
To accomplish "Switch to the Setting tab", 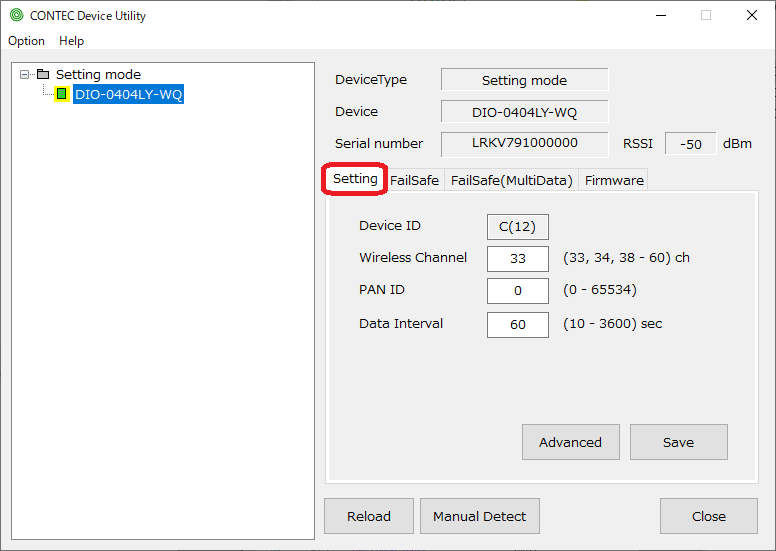I will click(x=355, y=179).
